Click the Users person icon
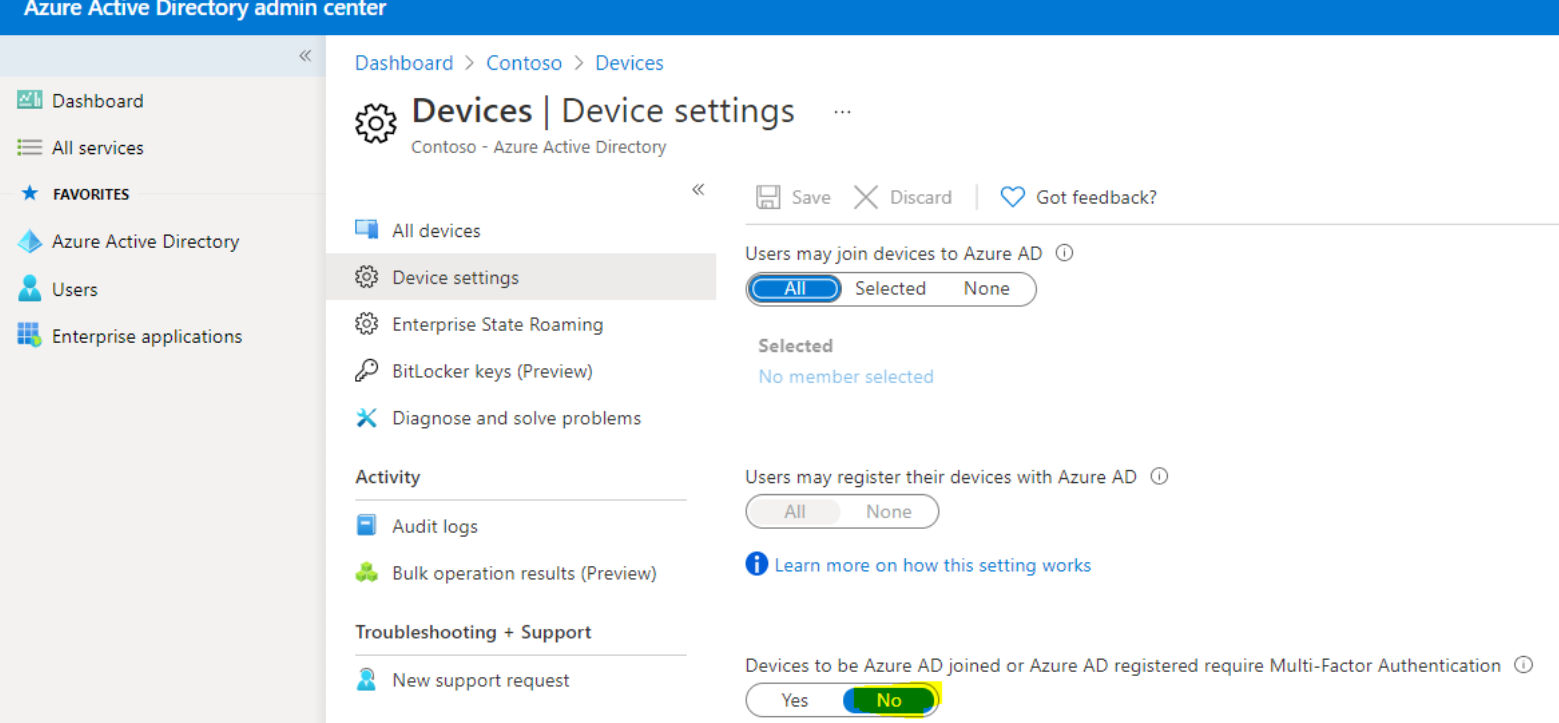This screenshot has width=1559, height=723. tap(30, 288)
